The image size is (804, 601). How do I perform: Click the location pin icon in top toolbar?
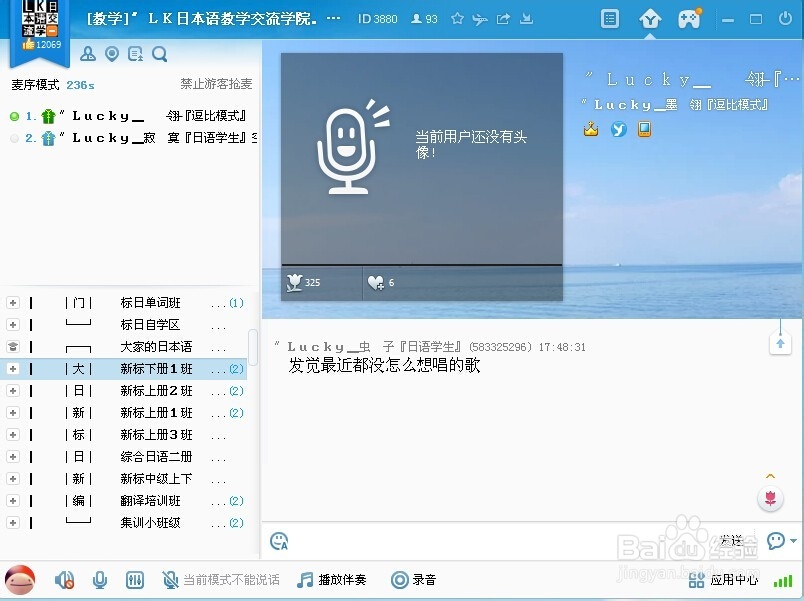[x=112, y=54]
